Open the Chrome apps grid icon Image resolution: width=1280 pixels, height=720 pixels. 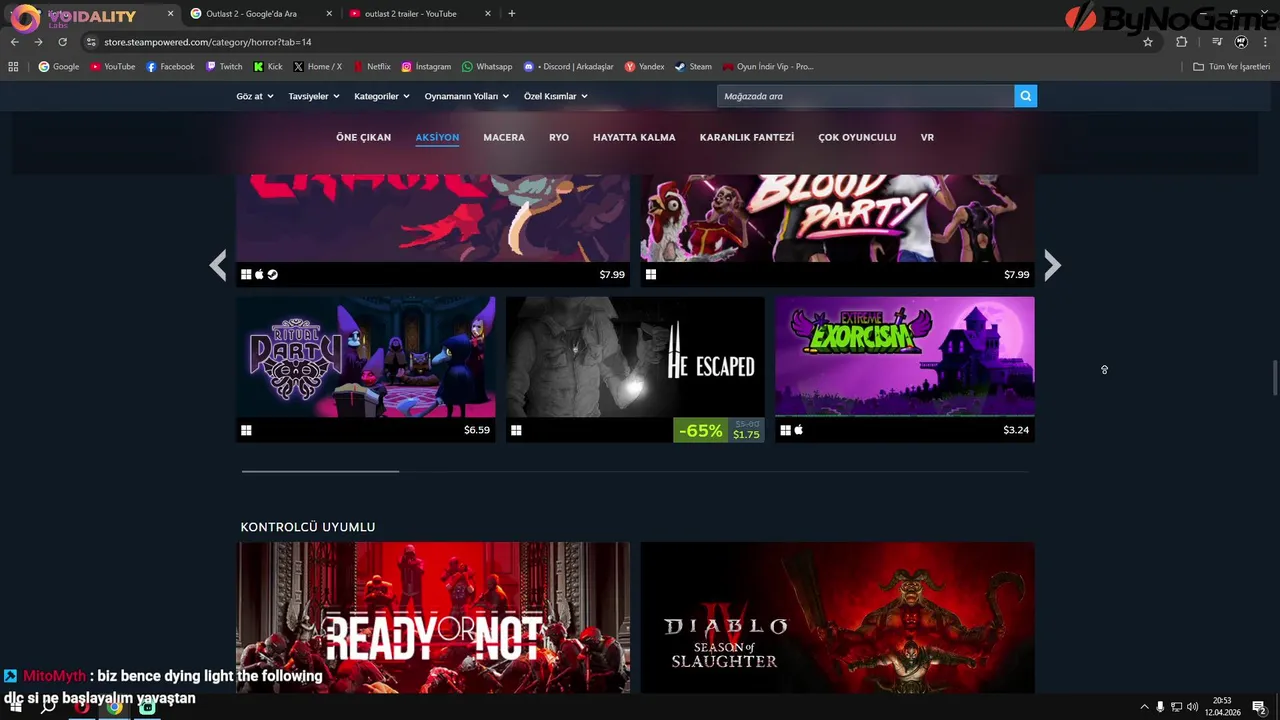(x=13, y=67)
